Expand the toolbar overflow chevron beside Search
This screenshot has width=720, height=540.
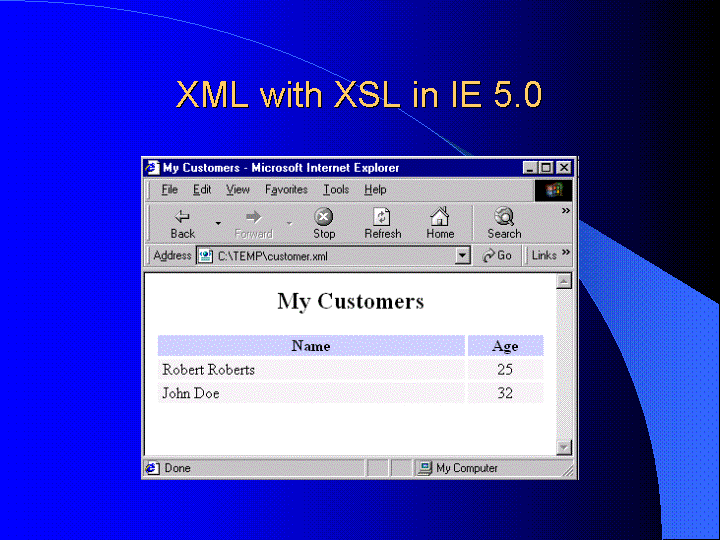click(x=566, y=211)
